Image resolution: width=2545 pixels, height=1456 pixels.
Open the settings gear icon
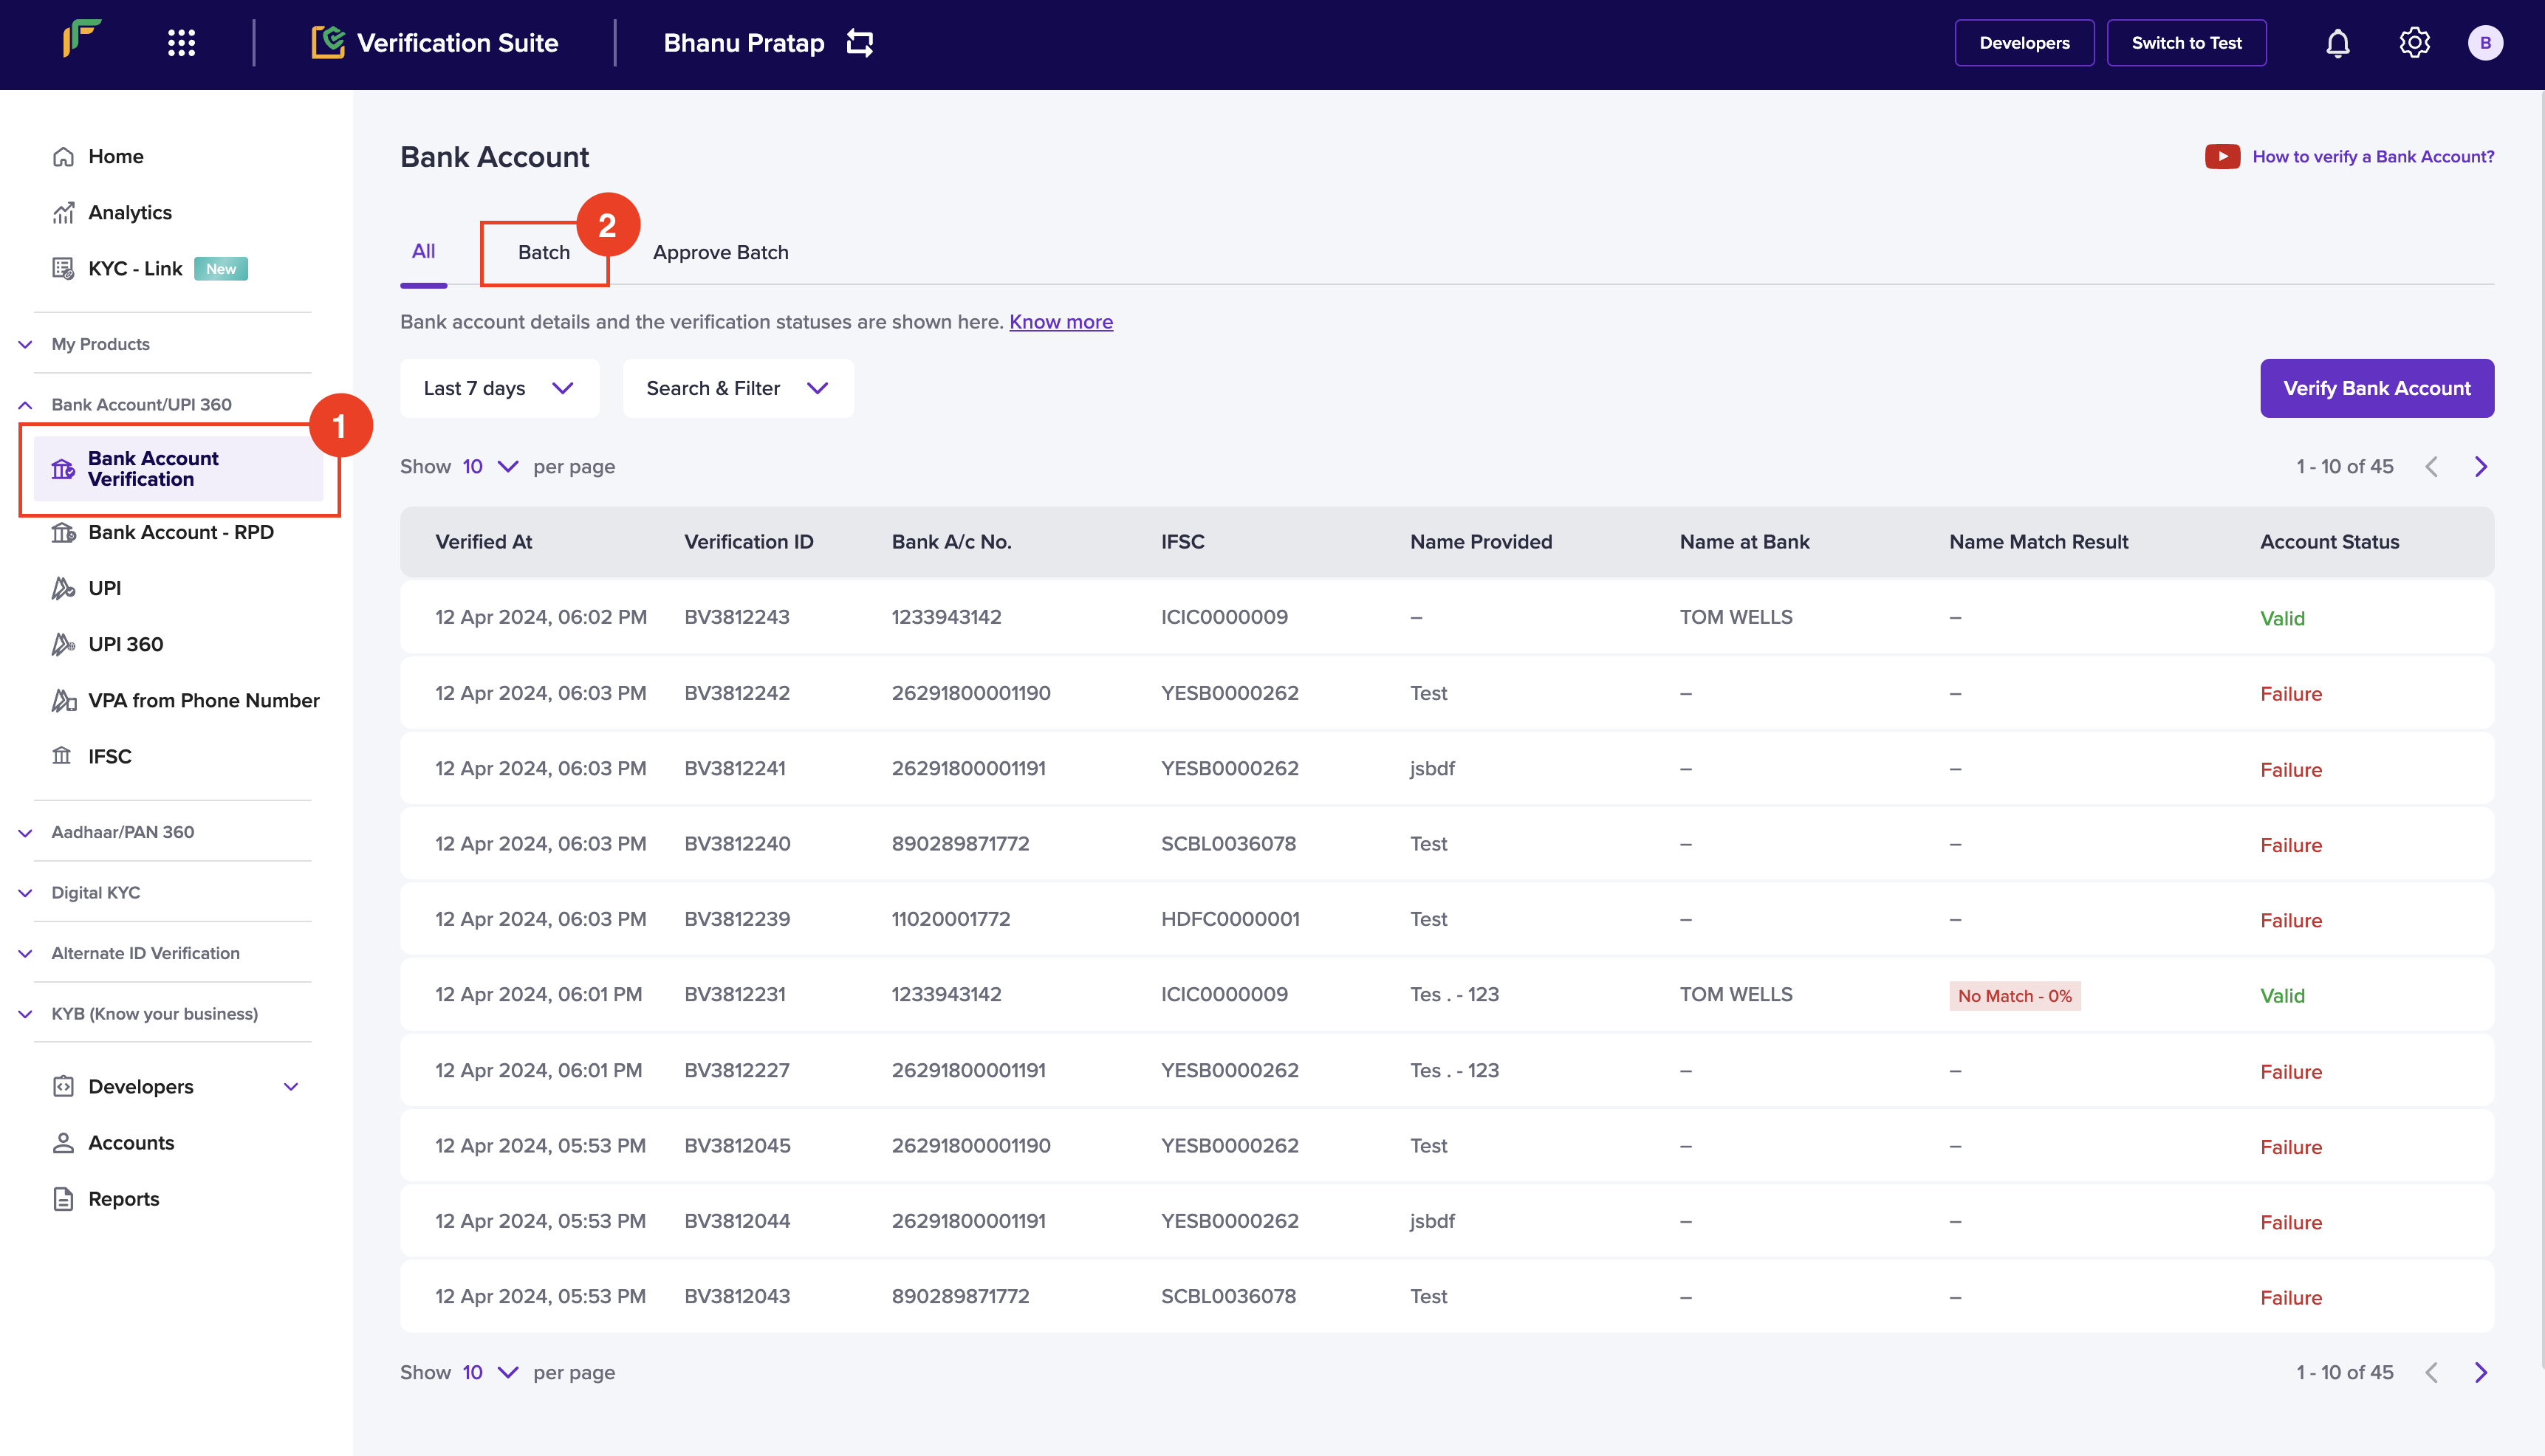point(2414,43)
